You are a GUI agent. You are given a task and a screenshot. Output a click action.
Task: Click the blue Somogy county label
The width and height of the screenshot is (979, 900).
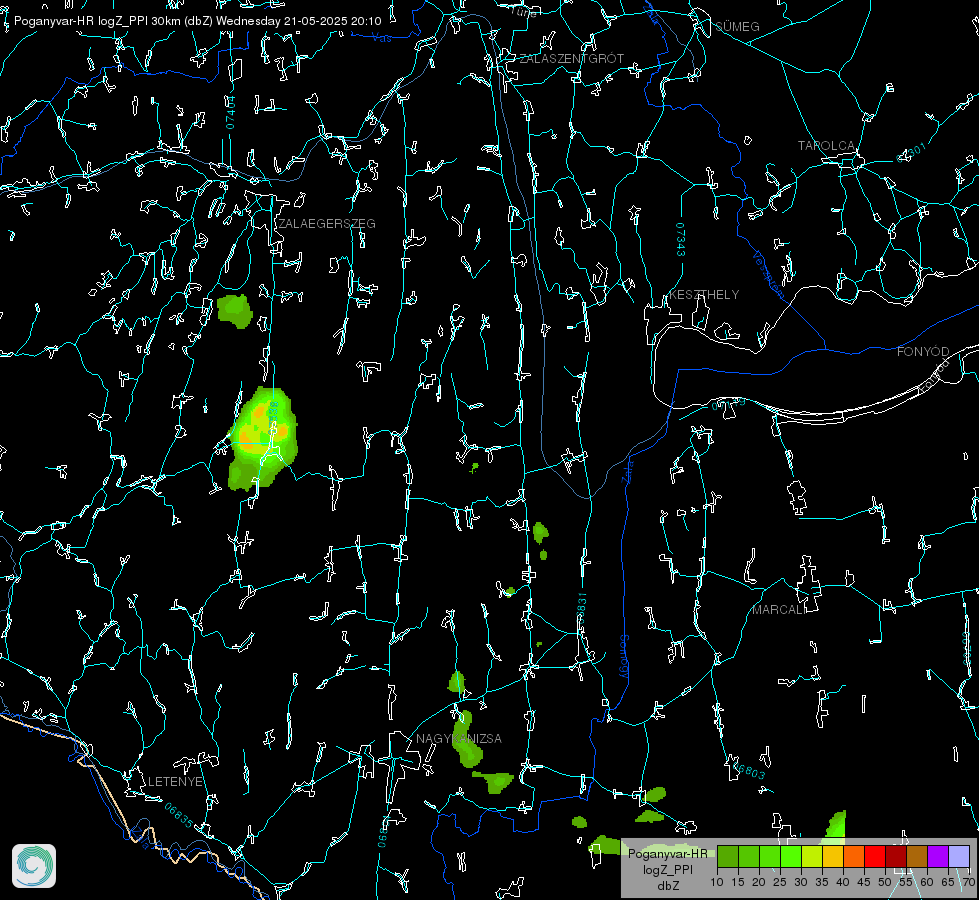click(624, 657)
